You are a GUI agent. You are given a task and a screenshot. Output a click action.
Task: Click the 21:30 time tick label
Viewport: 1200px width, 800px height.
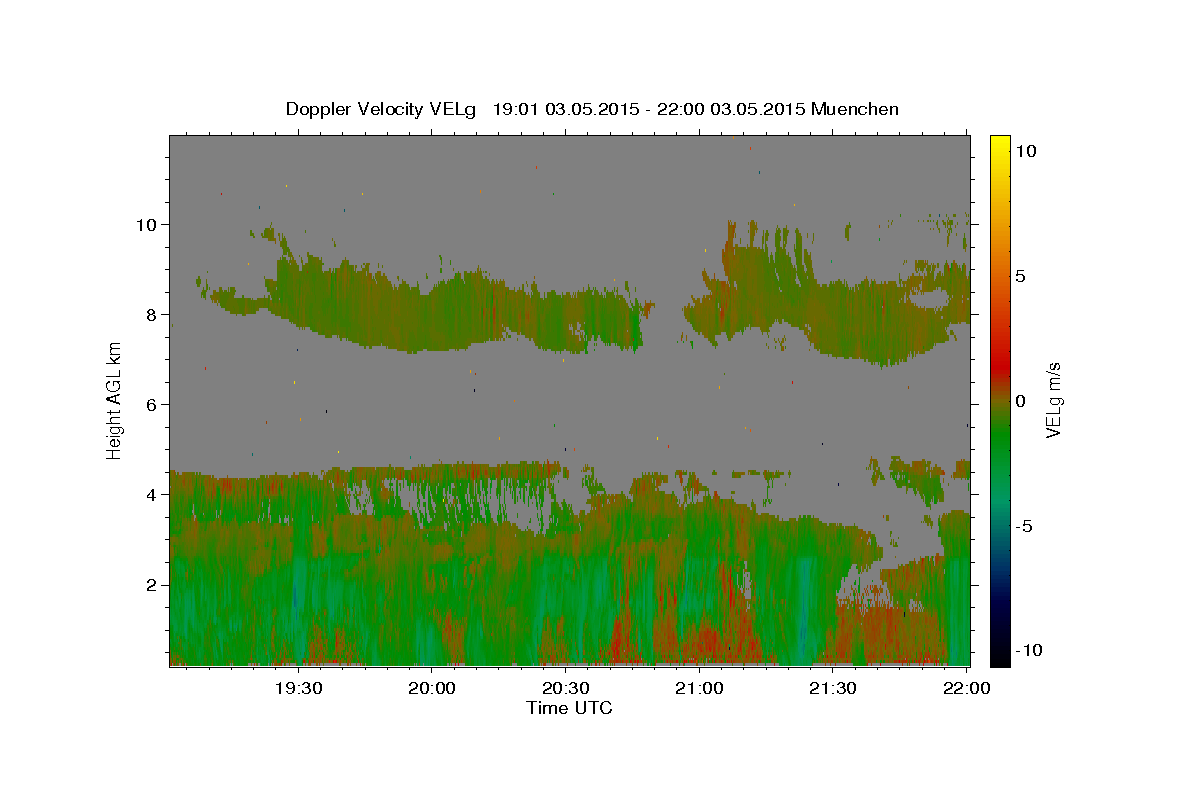[832, 688]
